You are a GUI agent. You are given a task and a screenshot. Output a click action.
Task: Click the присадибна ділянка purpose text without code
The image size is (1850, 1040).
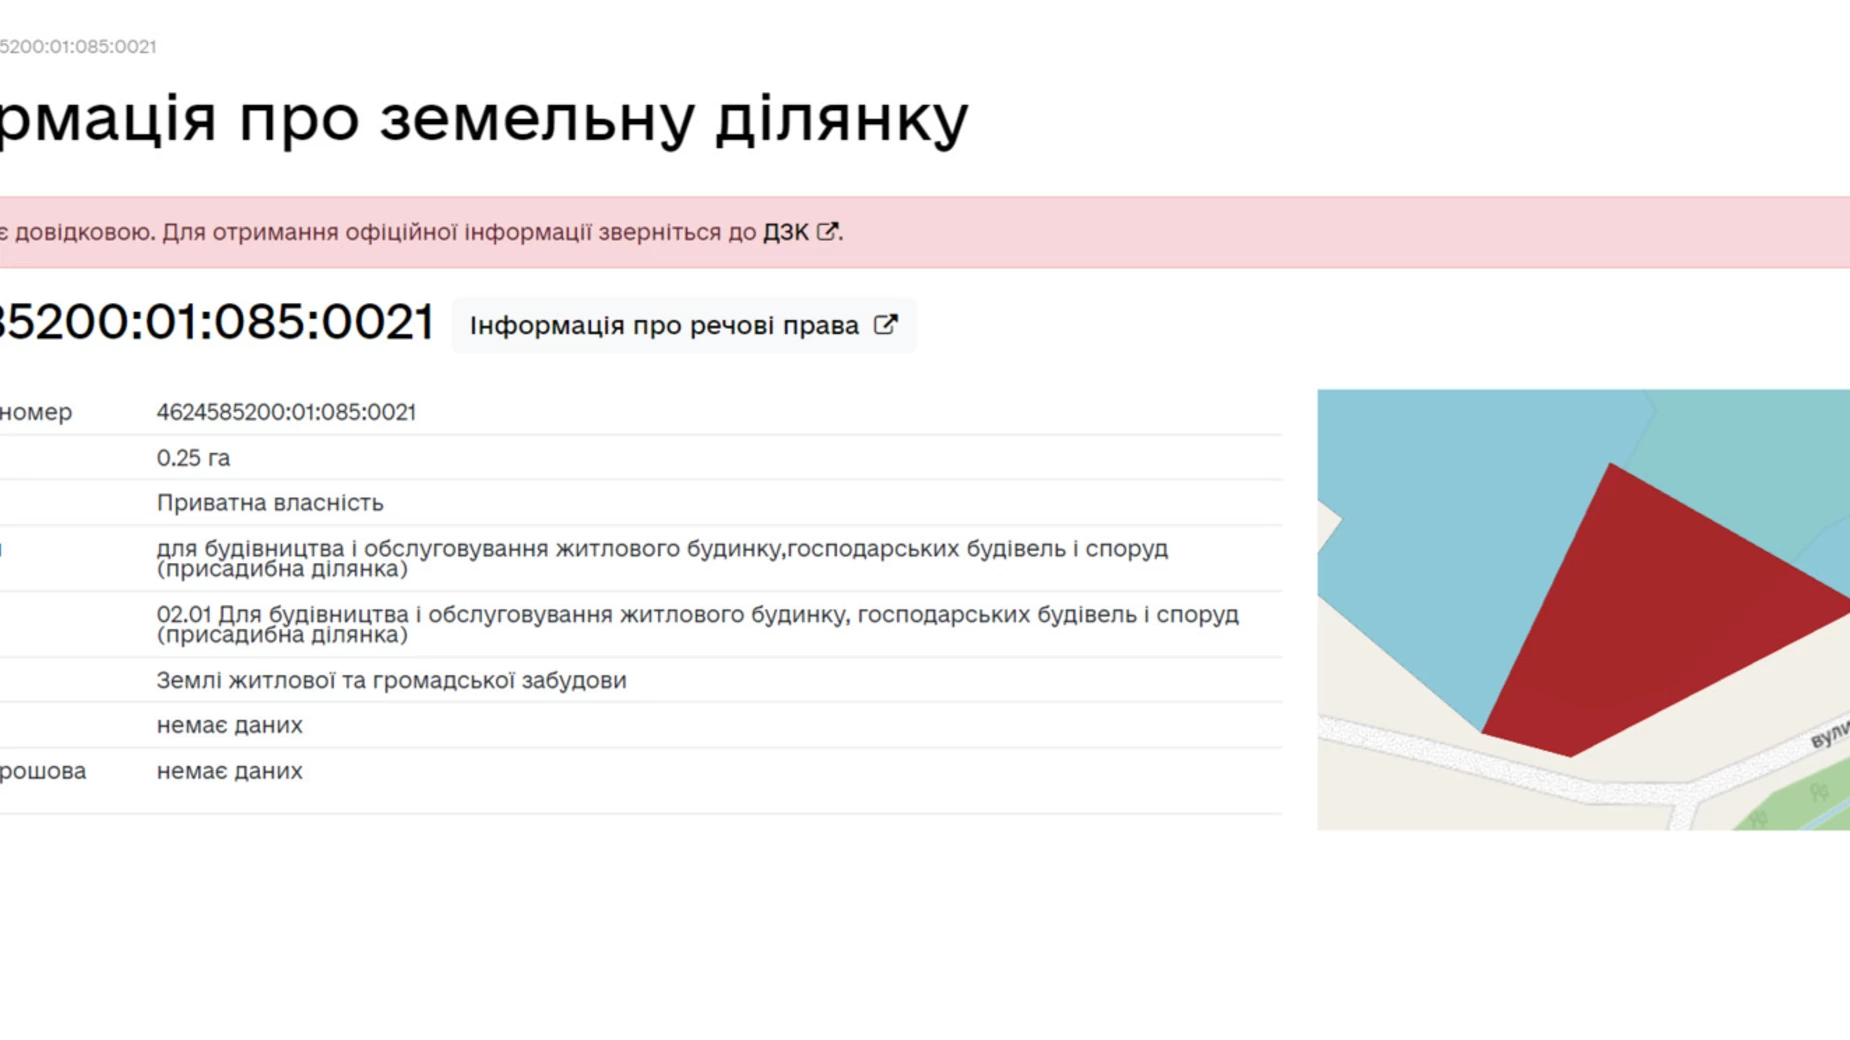[x=662, y=558]
